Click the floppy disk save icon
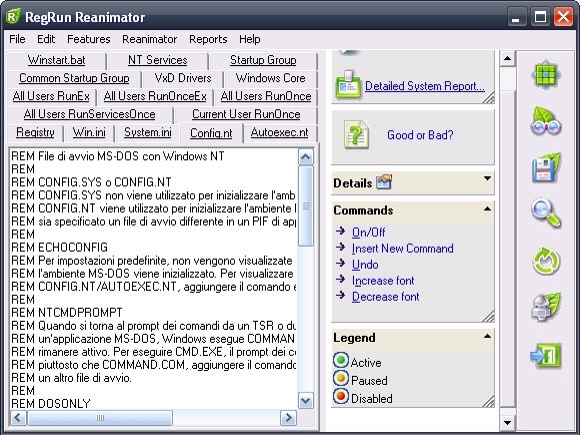This screenshot has height=435, width=580. (546, 168)
